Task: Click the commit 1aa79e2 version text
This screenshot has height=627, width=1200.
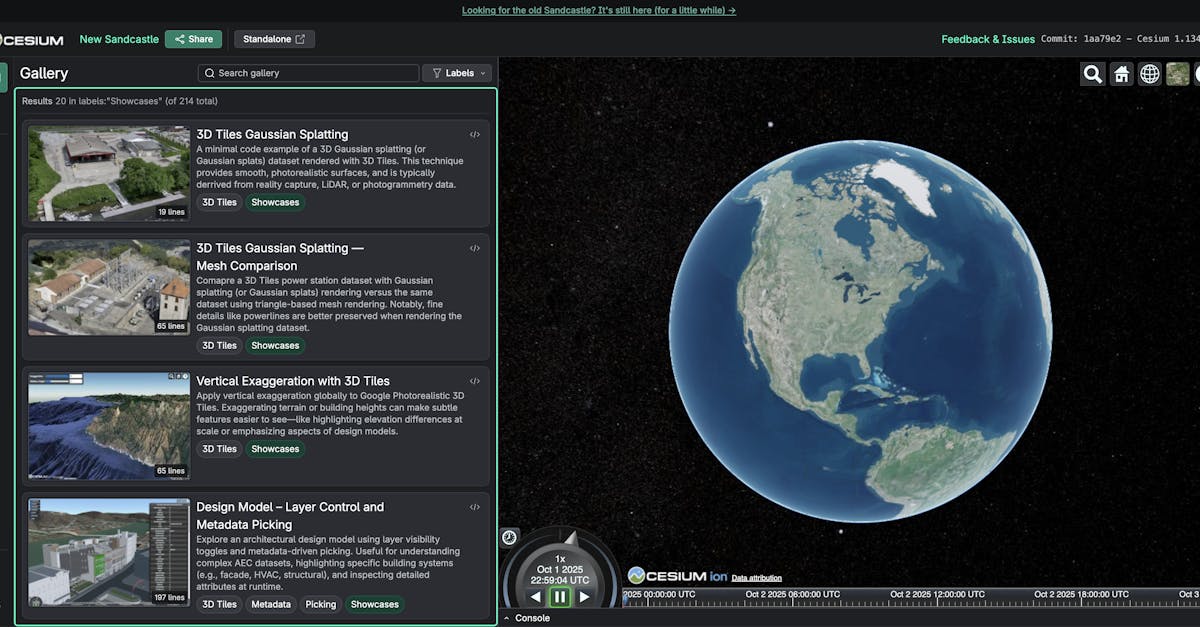Action: click(x=1120, y=39)
